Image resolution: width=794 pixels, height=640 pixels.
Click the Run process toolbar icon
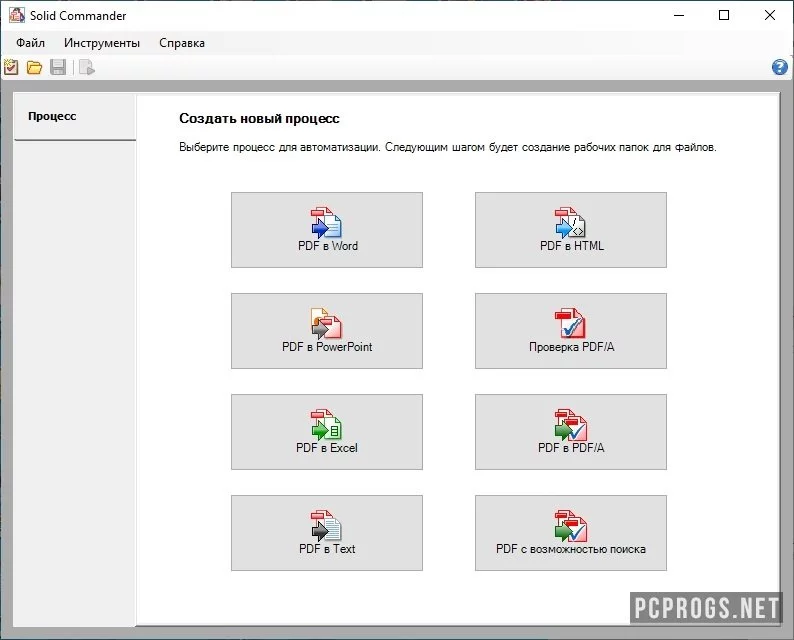87,67
